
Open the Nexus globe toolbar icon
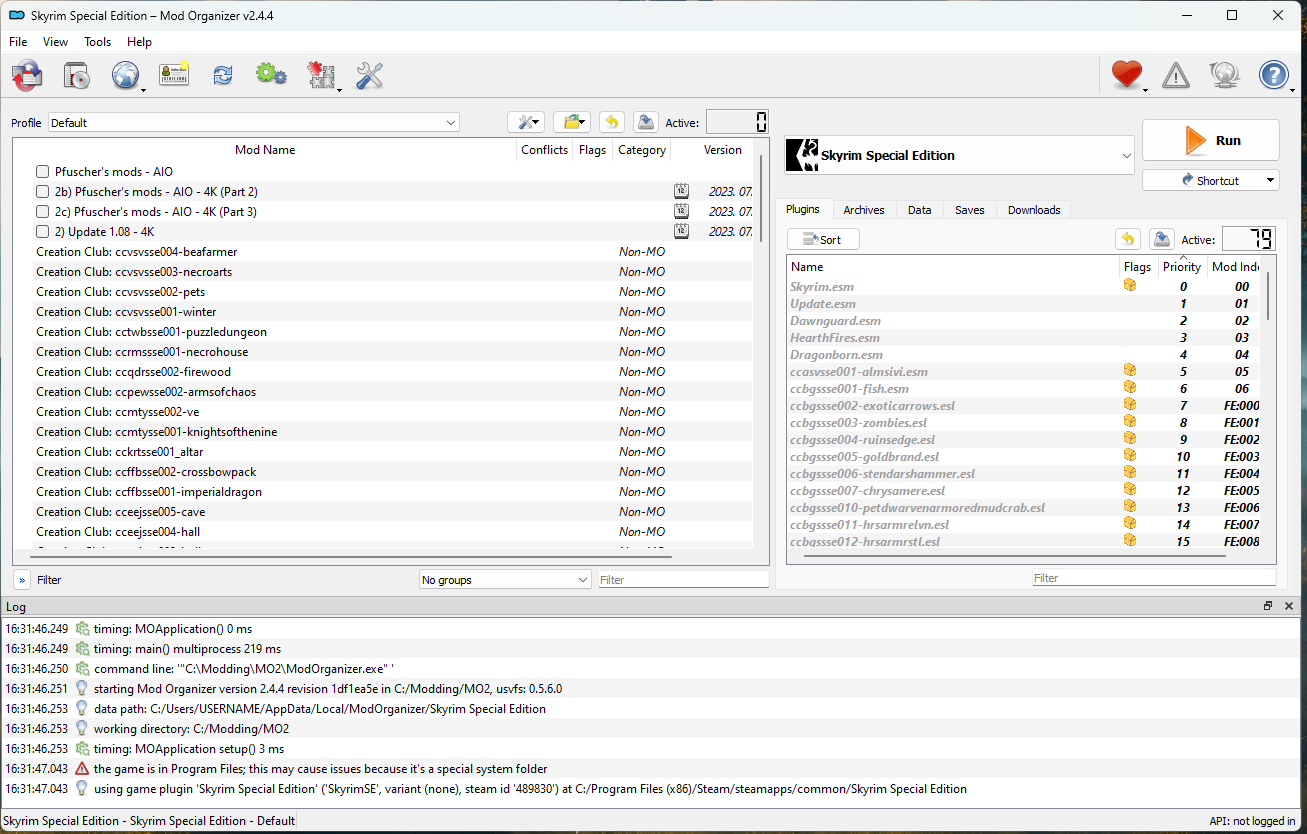(x=125, y=75)
